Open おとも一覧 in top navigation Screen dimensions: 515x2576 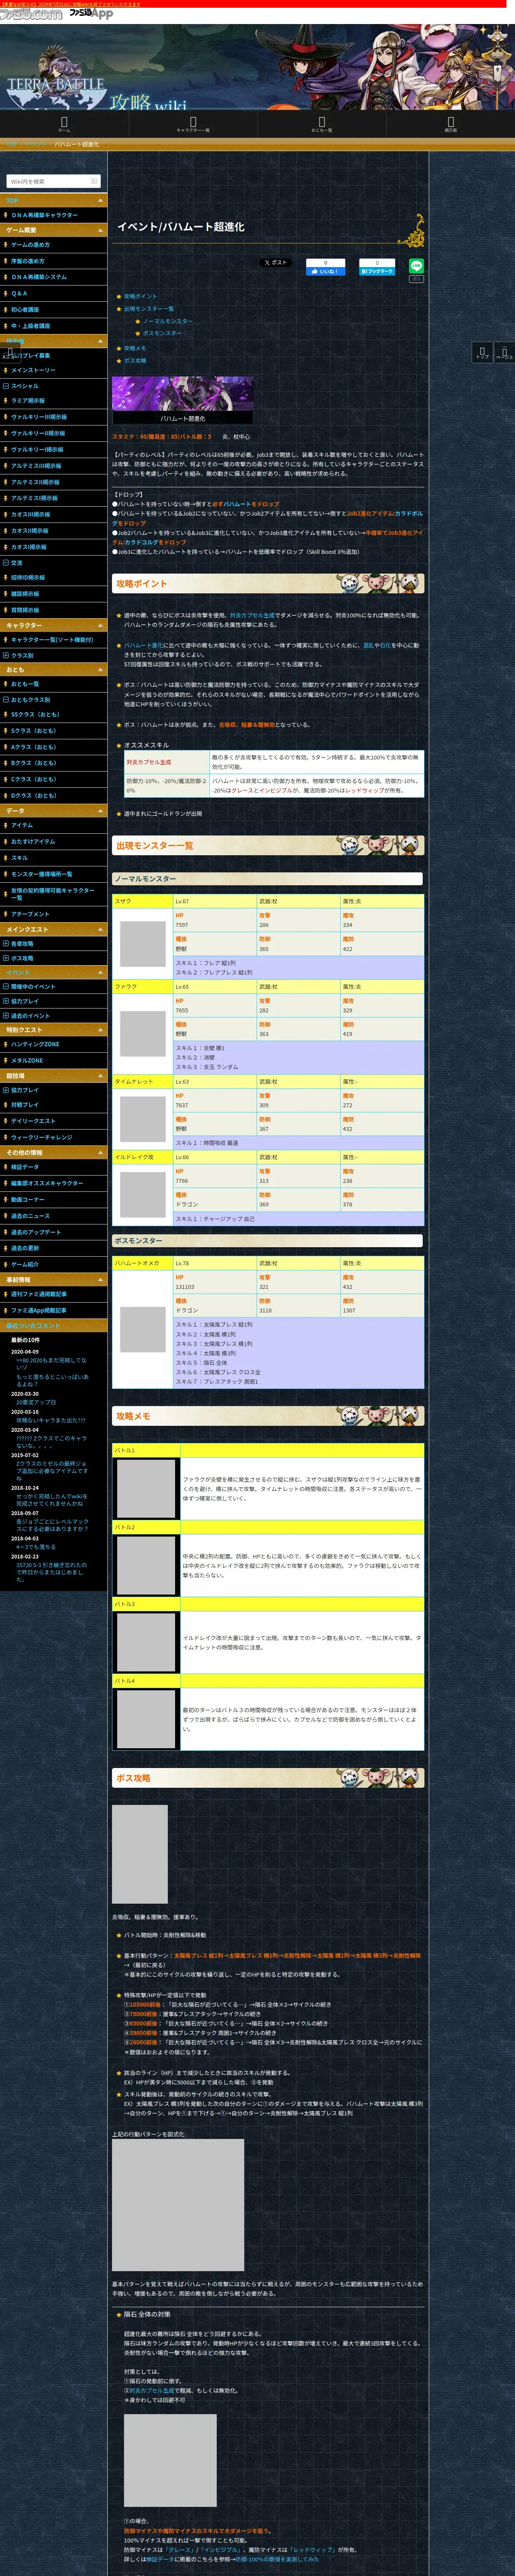(322, 124)
